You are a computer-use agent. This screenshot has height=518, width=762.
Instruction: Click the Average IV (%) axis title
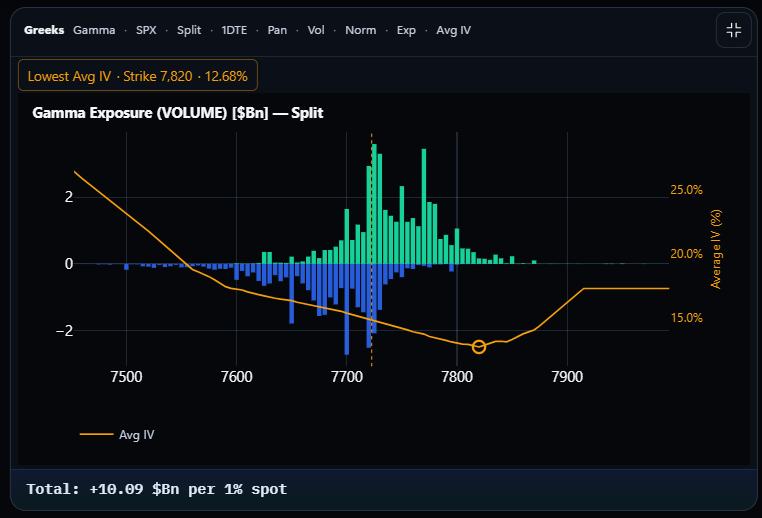[x=716, y=249]
